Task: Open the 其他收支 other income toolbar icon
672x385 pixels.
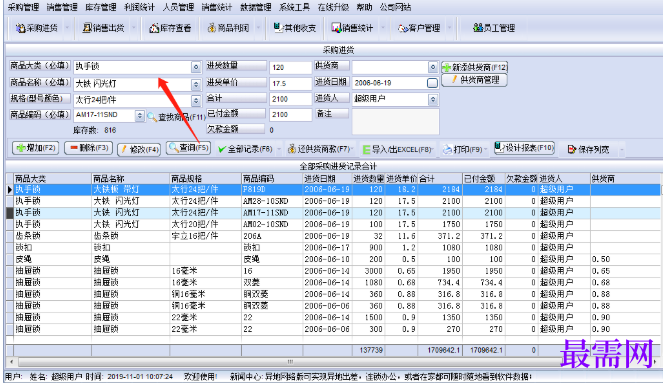Action: tap(295, 28)
